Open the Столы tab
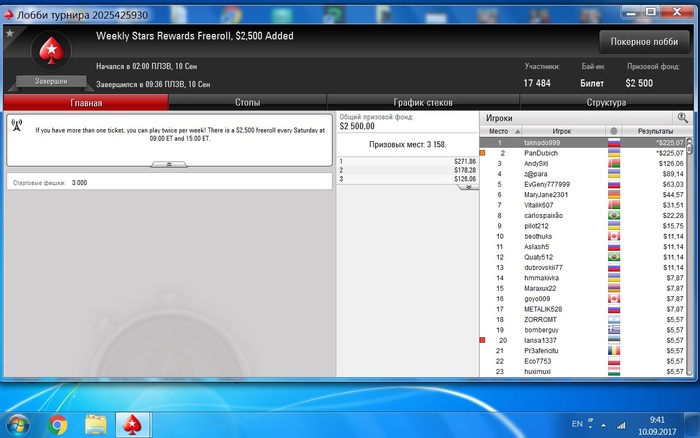This screenshot has height=438, width=700. 247,103
